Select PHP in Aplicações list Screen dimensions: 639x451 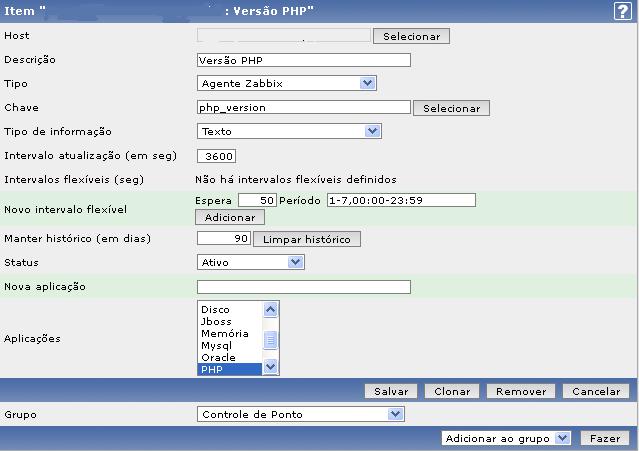[x=230, y=369]
